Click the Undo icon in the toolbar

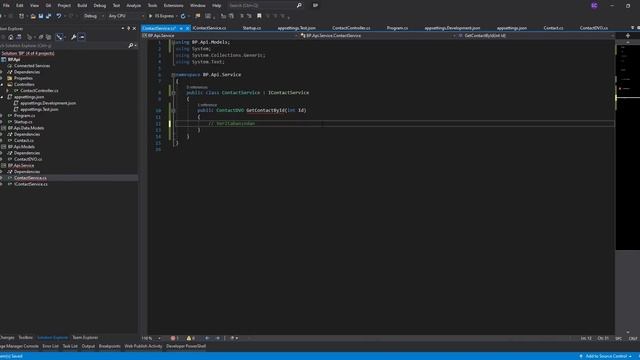(x=59, y=16)
